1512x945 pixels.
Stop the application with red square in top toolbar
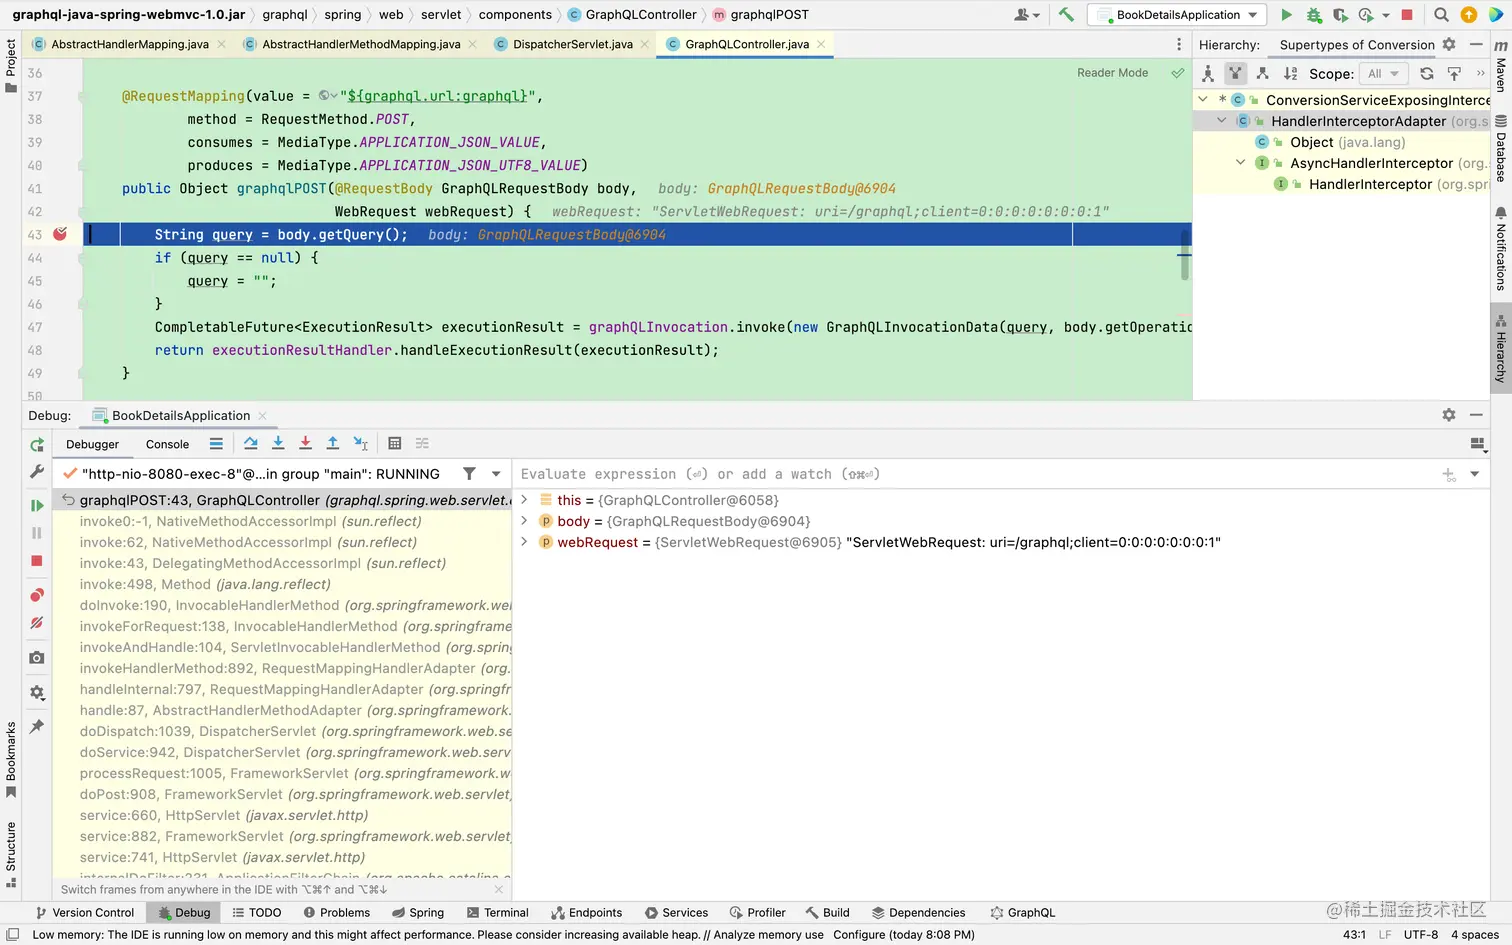click(x=1407, y=15)
